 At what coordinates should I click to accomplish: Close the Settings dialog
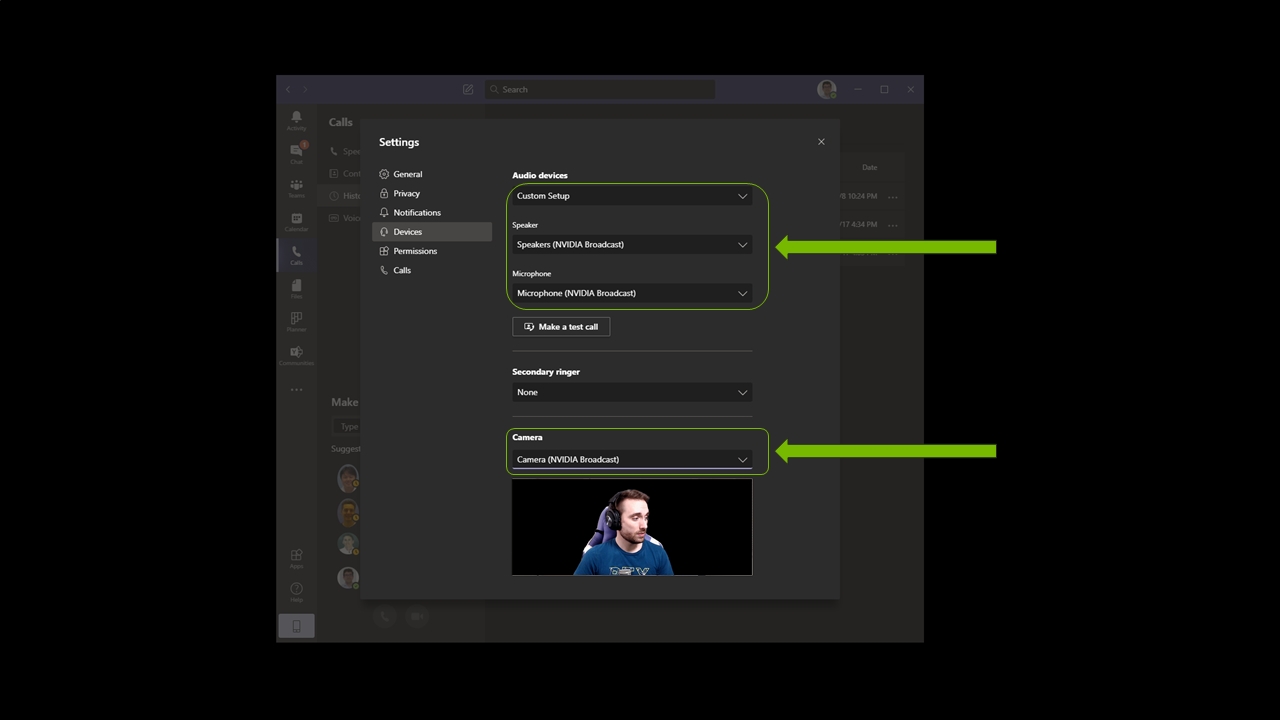(x=821, y=142)
